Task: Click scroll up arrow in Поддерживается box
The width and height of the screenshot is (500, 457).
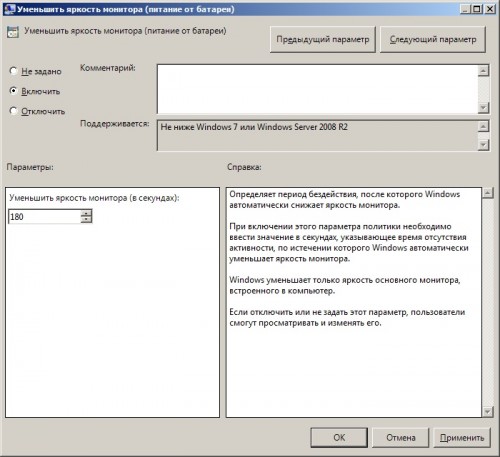Action: click(483, 126)
